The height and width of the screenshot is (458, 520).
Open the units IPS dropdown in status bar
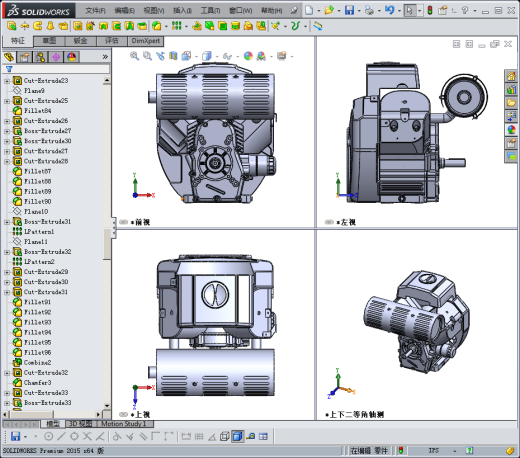click(x=455, y=451)
